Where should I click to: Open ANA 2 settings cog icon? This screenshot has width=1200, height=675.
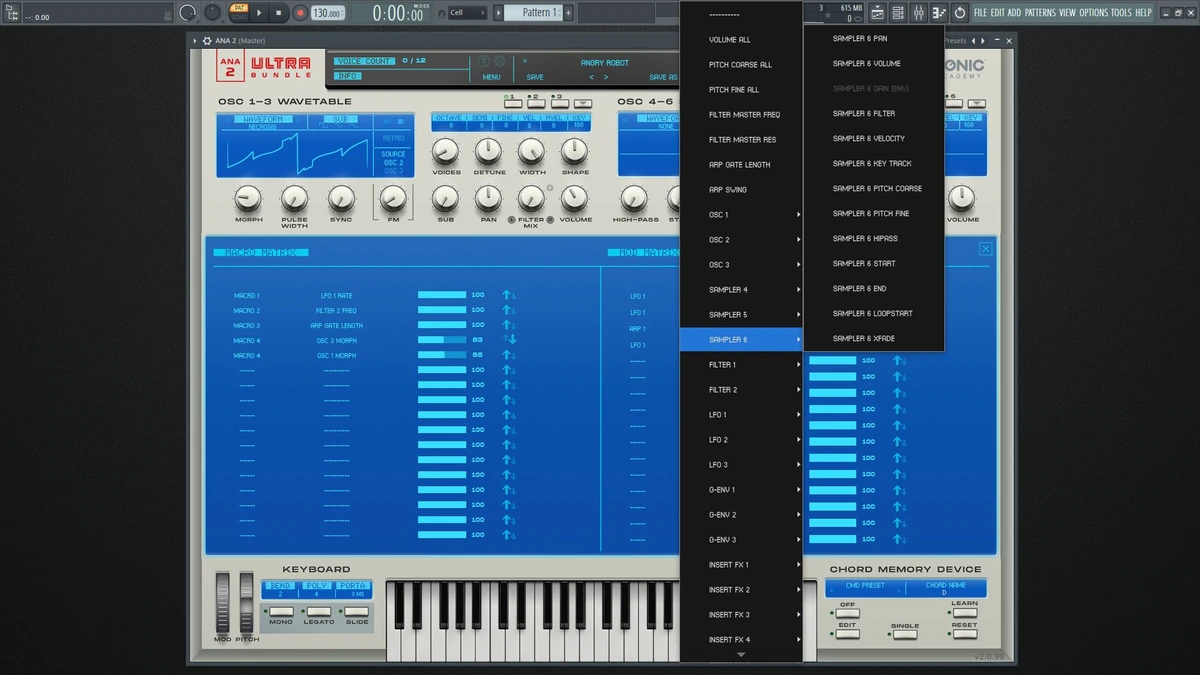(500, 62)
